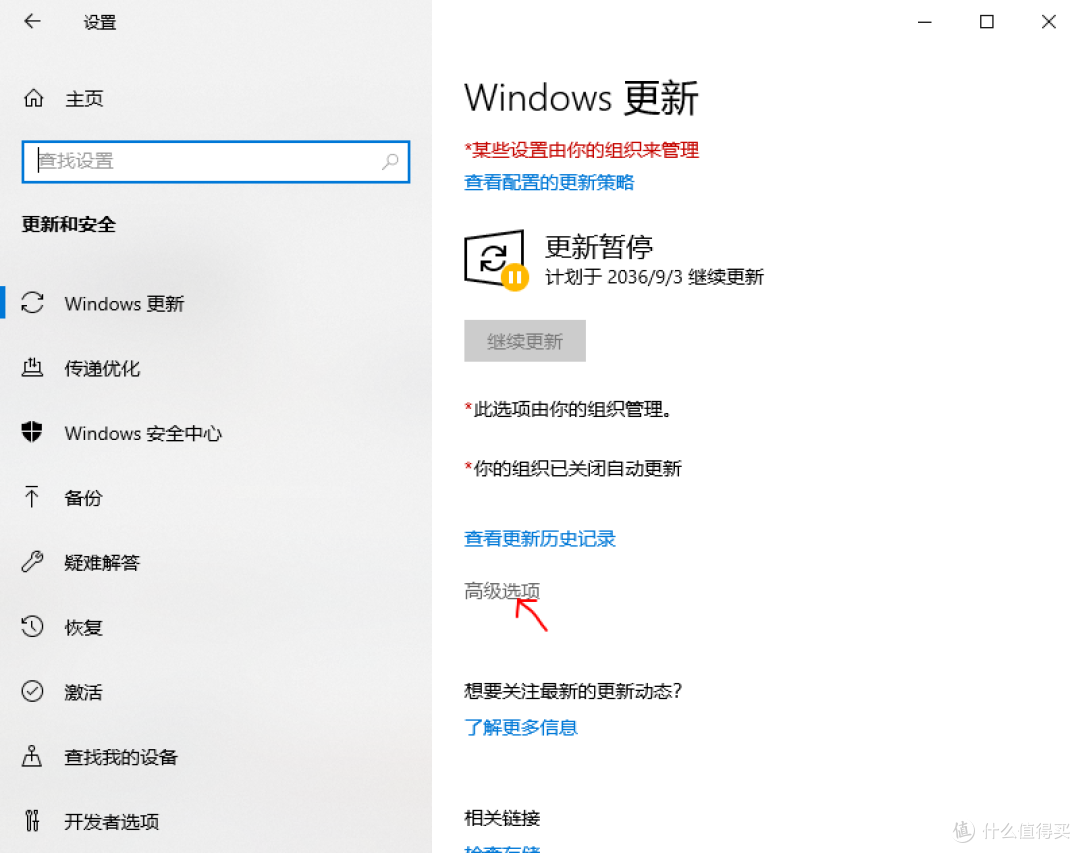Viewport: 1080px width, 853px height.
Task: Click the 此选项由你的组织管理 notice
Action: 568,409
